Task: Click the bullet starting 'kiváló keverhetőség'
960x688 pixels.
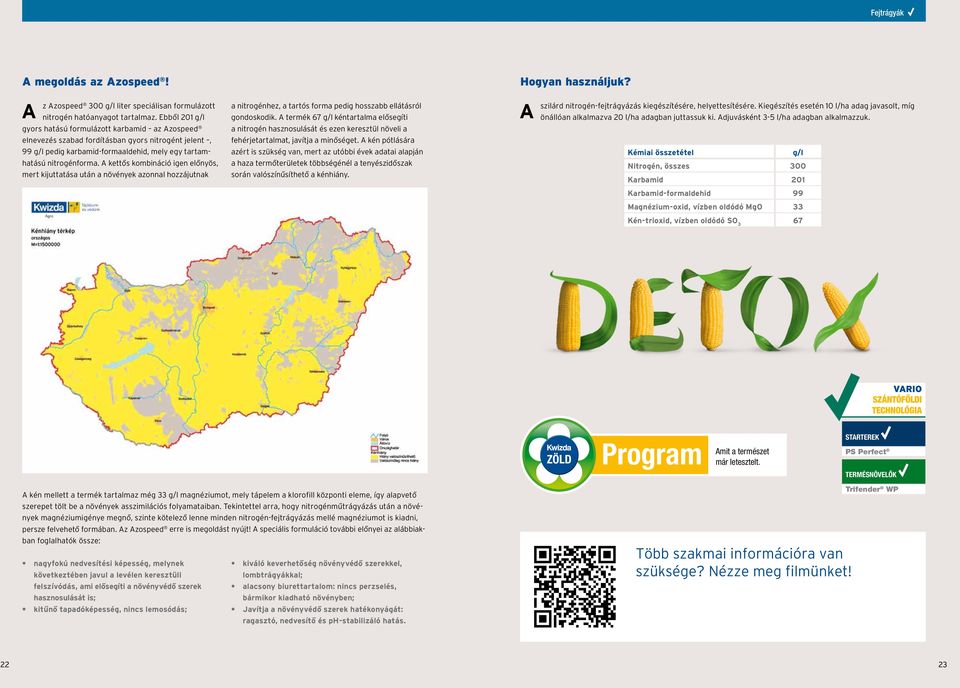Action: pos(322,569)
